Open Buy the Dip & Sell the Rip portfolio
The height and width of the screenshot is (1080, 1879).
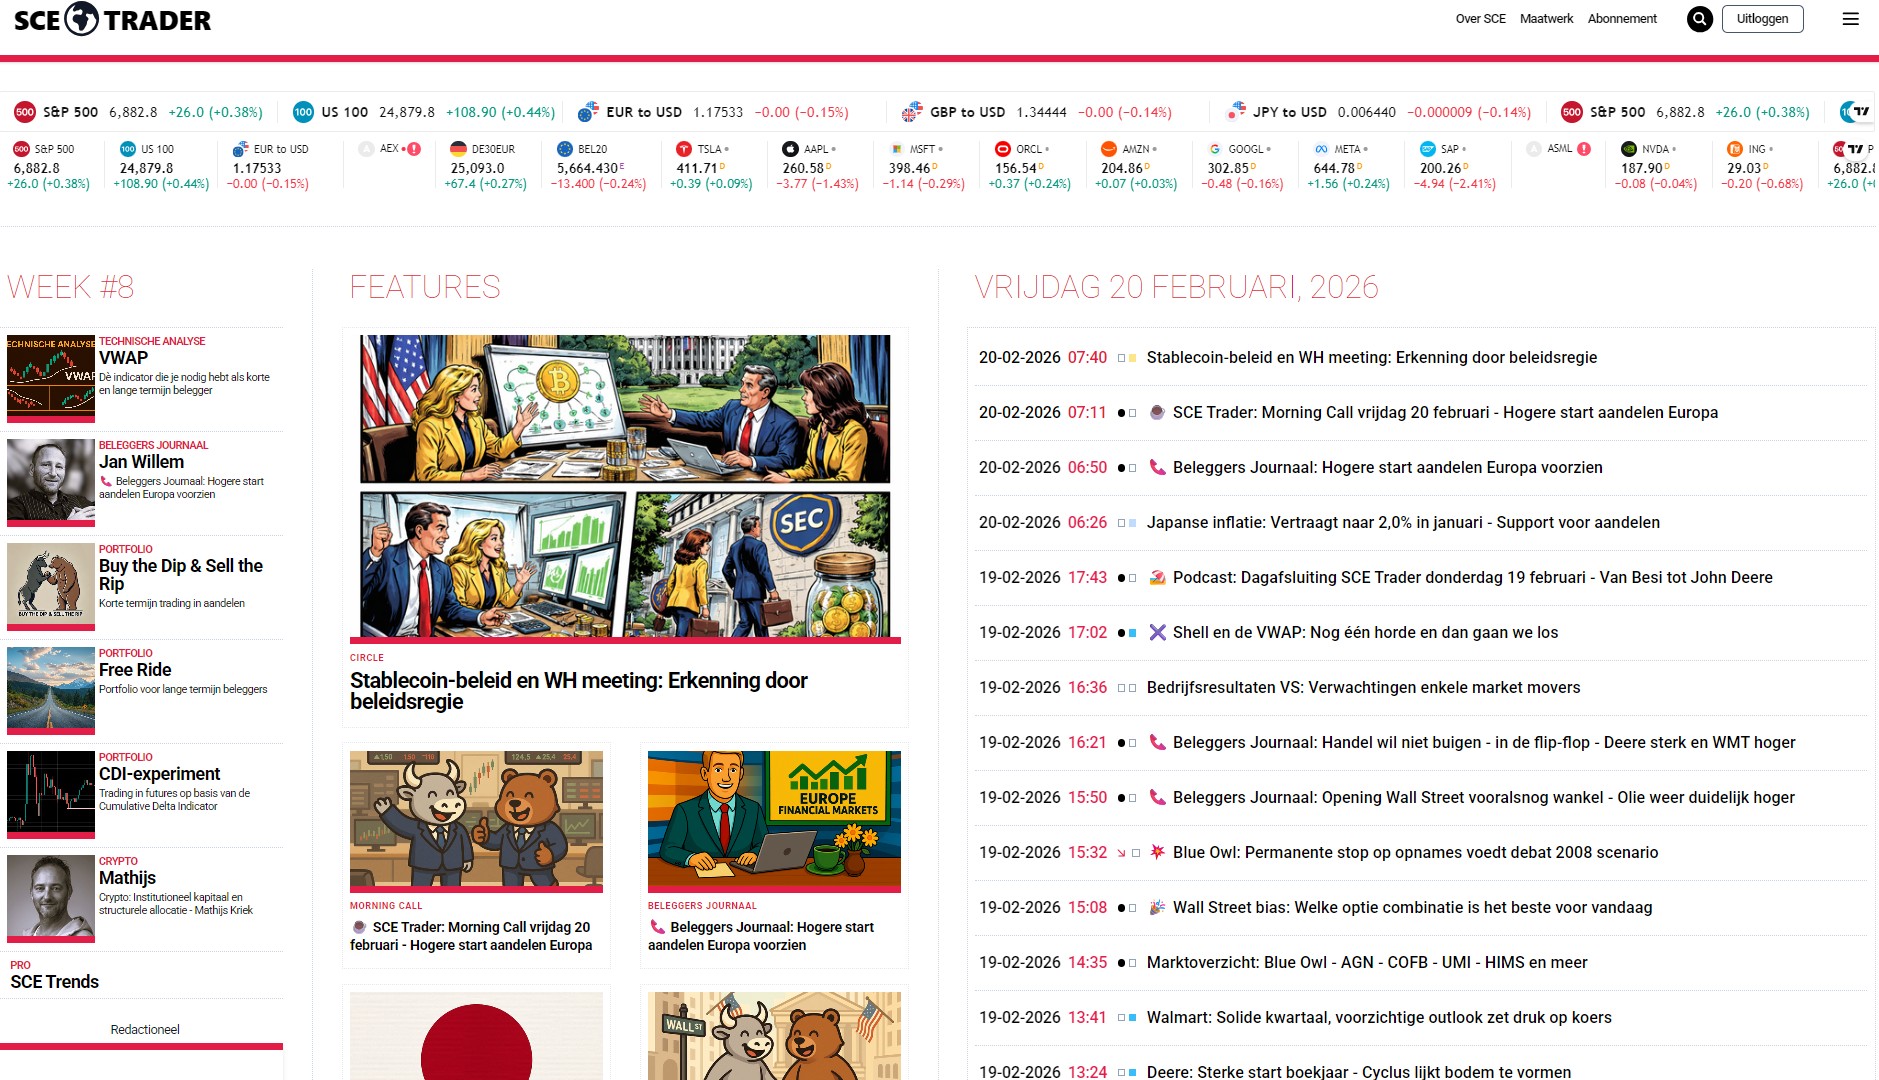click(x=181, y=575)
